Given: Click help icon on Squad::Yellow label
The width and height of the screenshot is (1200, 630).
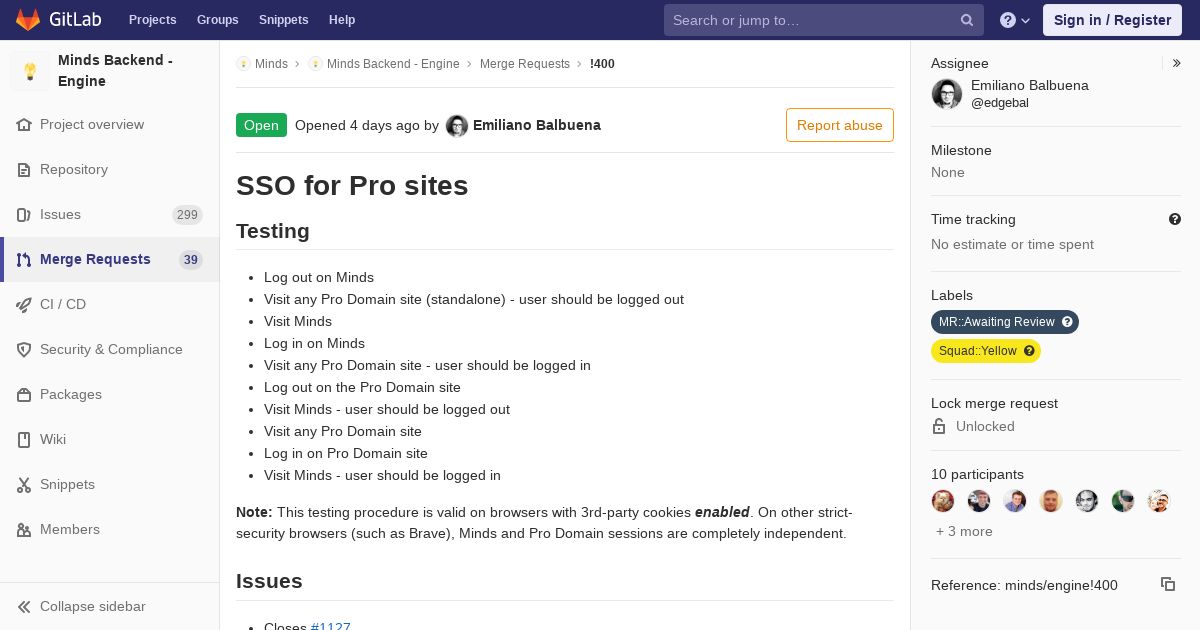Looking at the screenshot, I should click(1029, 351).
